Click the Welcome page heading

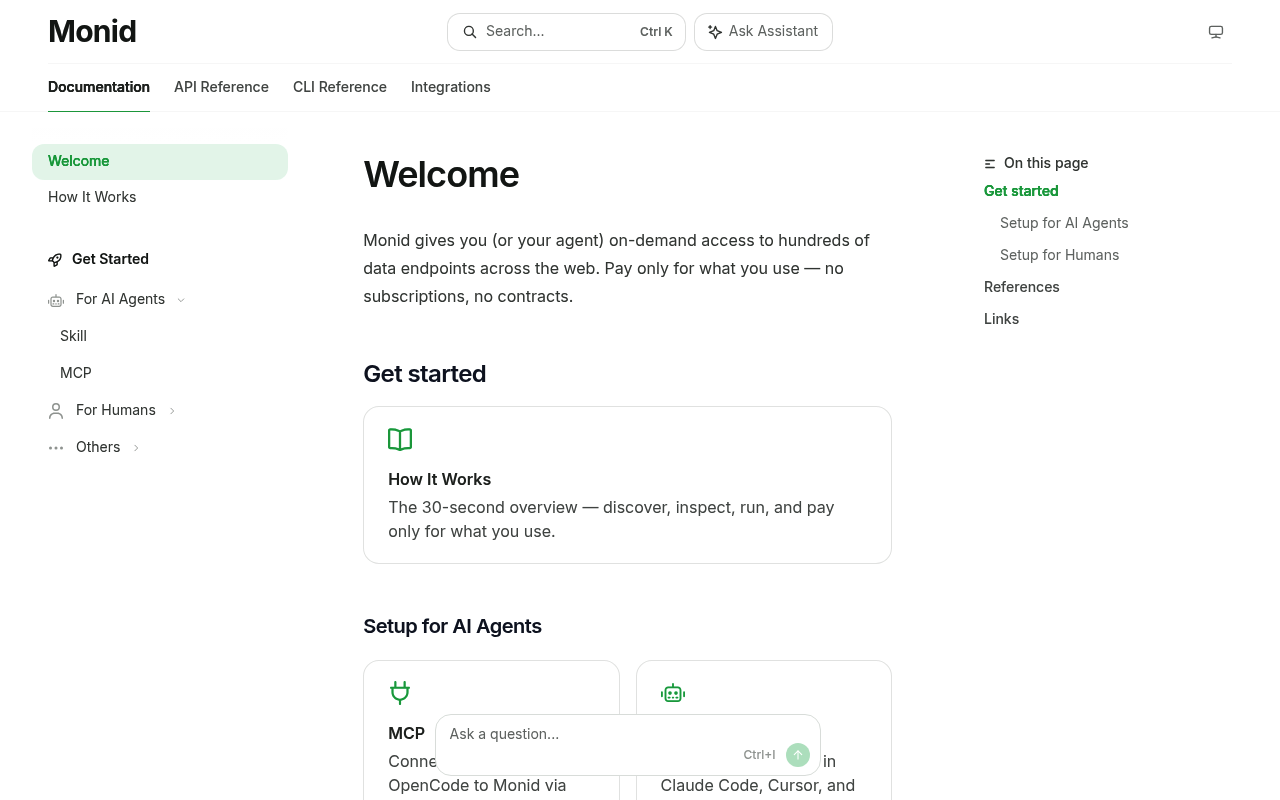441,174
